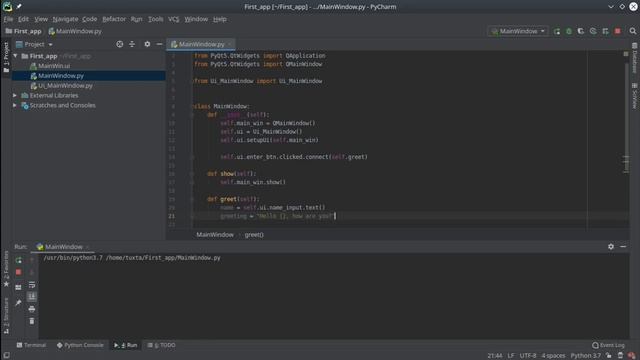Hide the Project panel with the minus icon
Screen dimensions: 640x360
pos(159,44)
